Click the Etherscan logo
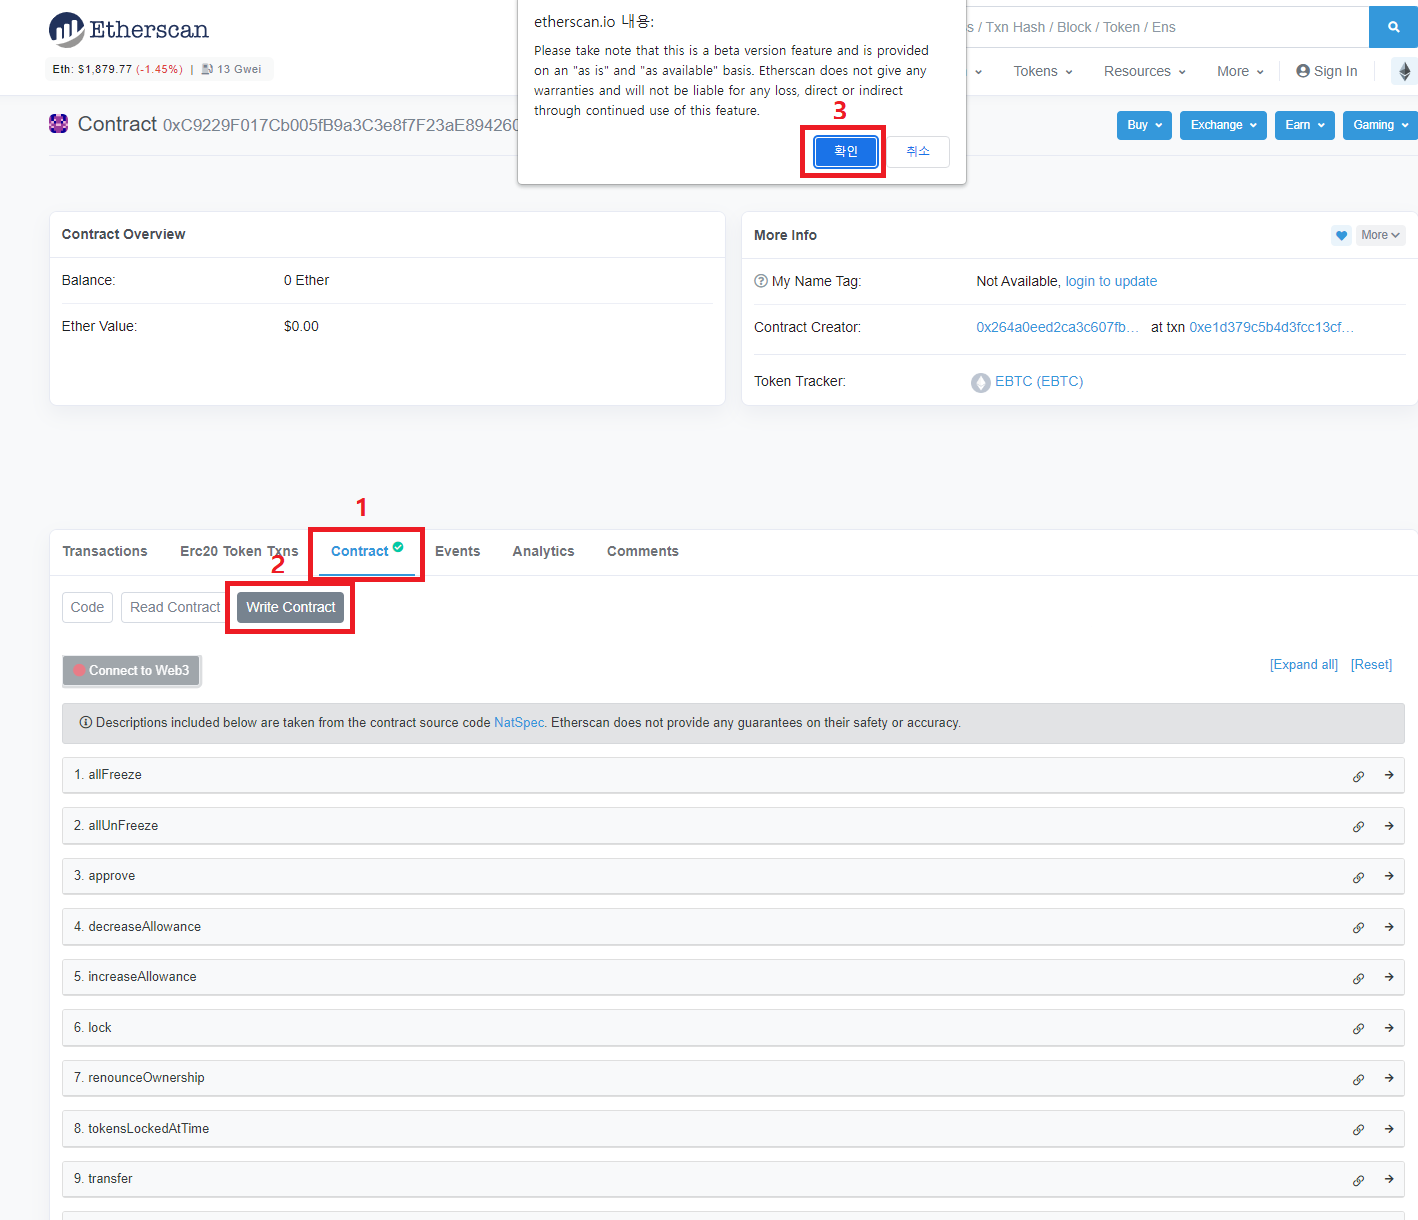Image resolution: width=1418 pixels, height=1220 pixels. click(129, 30)
